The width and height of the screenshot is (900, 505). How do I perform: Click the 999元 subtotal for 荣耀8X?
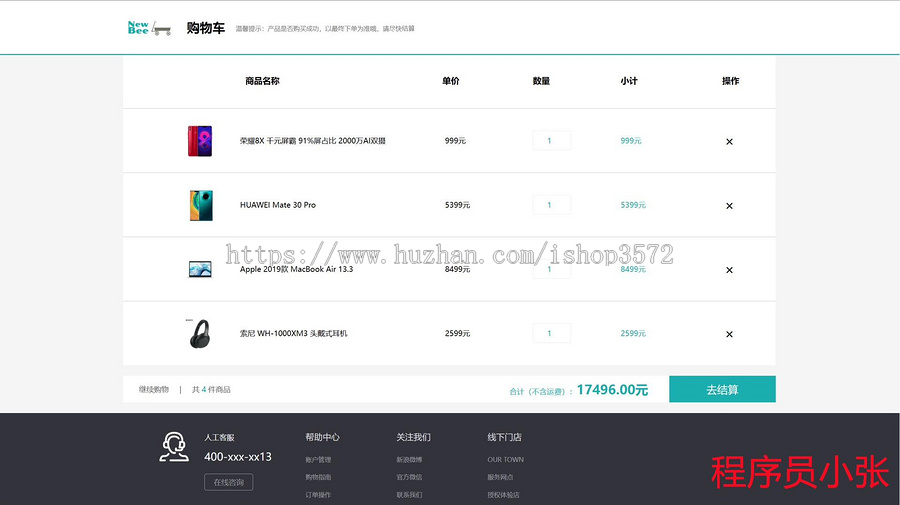point(631,141)
